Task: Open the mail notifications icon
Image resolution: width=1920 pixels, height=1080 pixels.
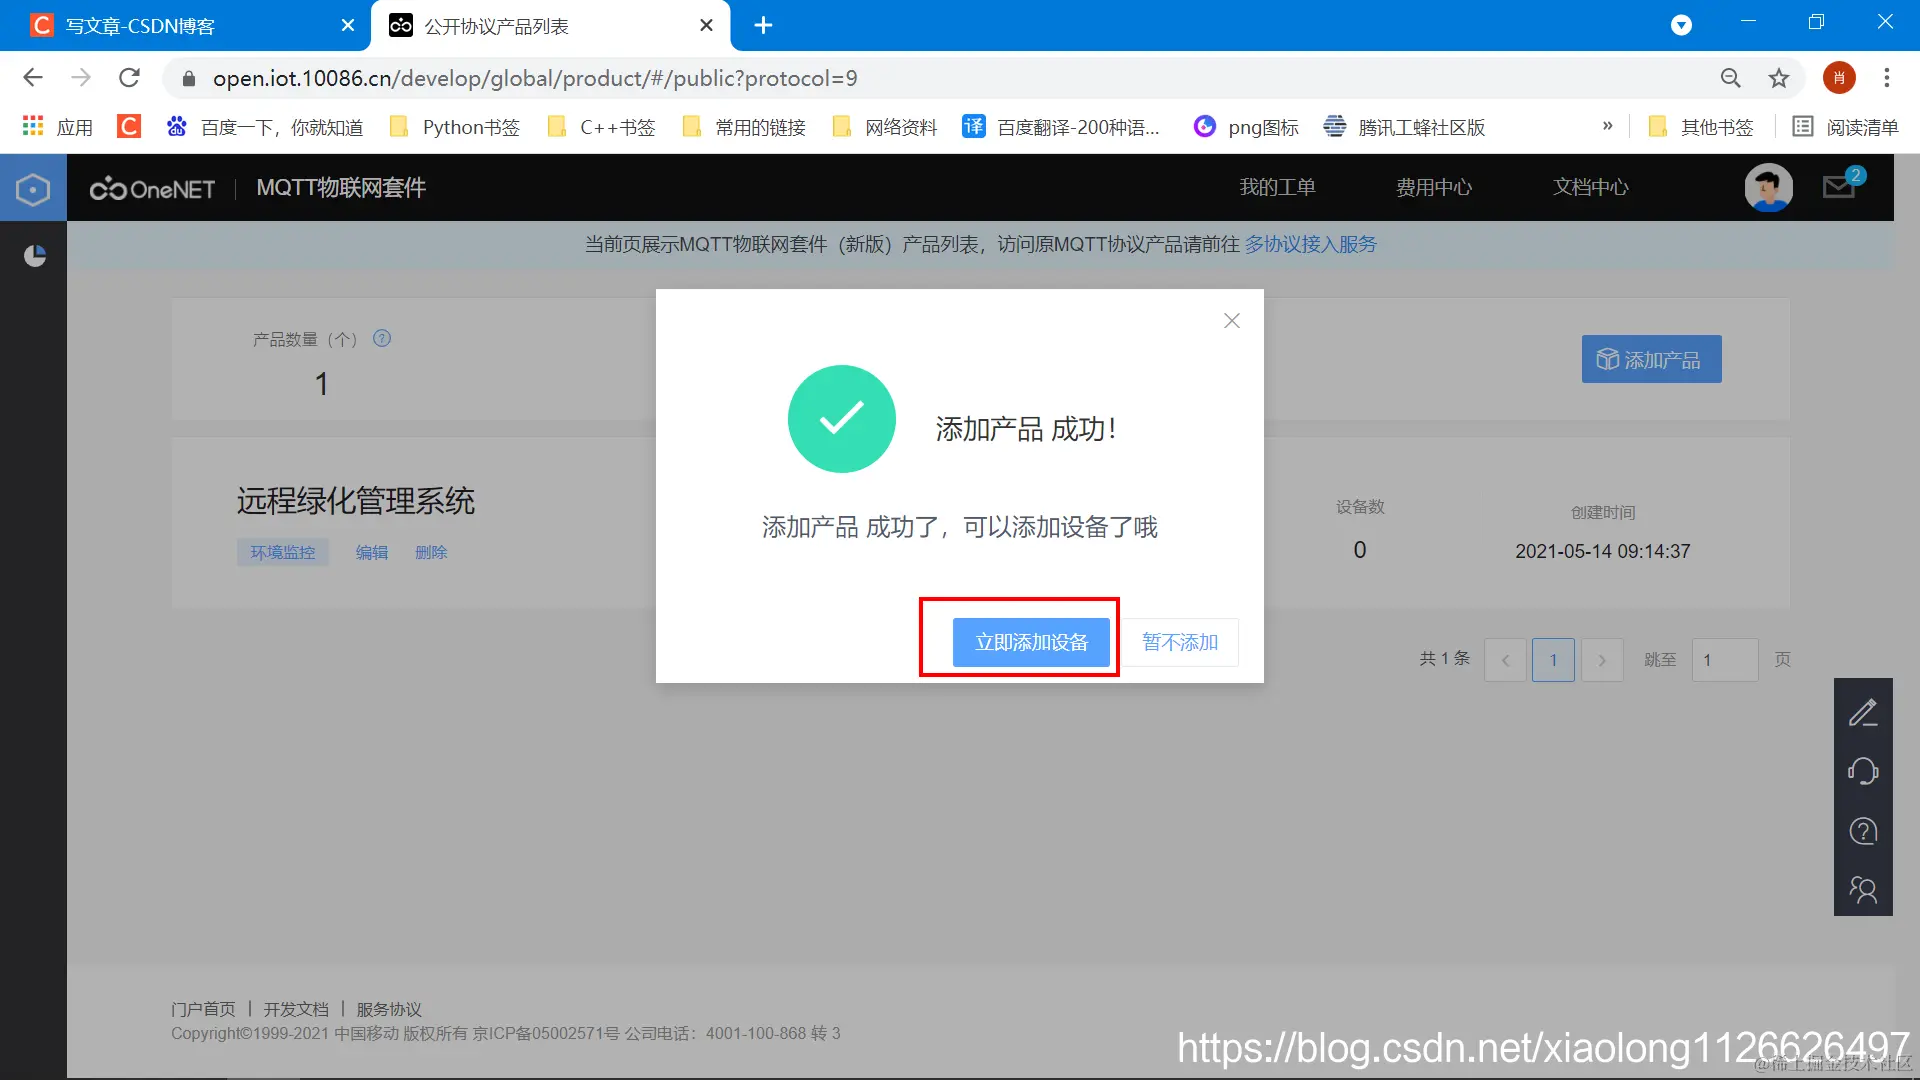Action: pyautogui.click(x=1839, y=186)
